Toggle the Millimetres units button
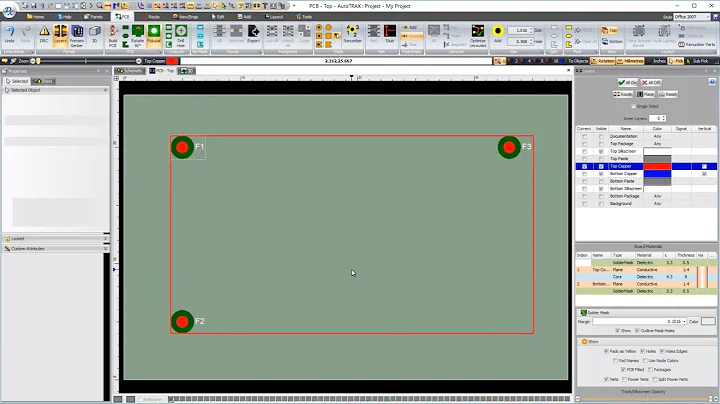The image size is (720, 404). pos(630,61)
